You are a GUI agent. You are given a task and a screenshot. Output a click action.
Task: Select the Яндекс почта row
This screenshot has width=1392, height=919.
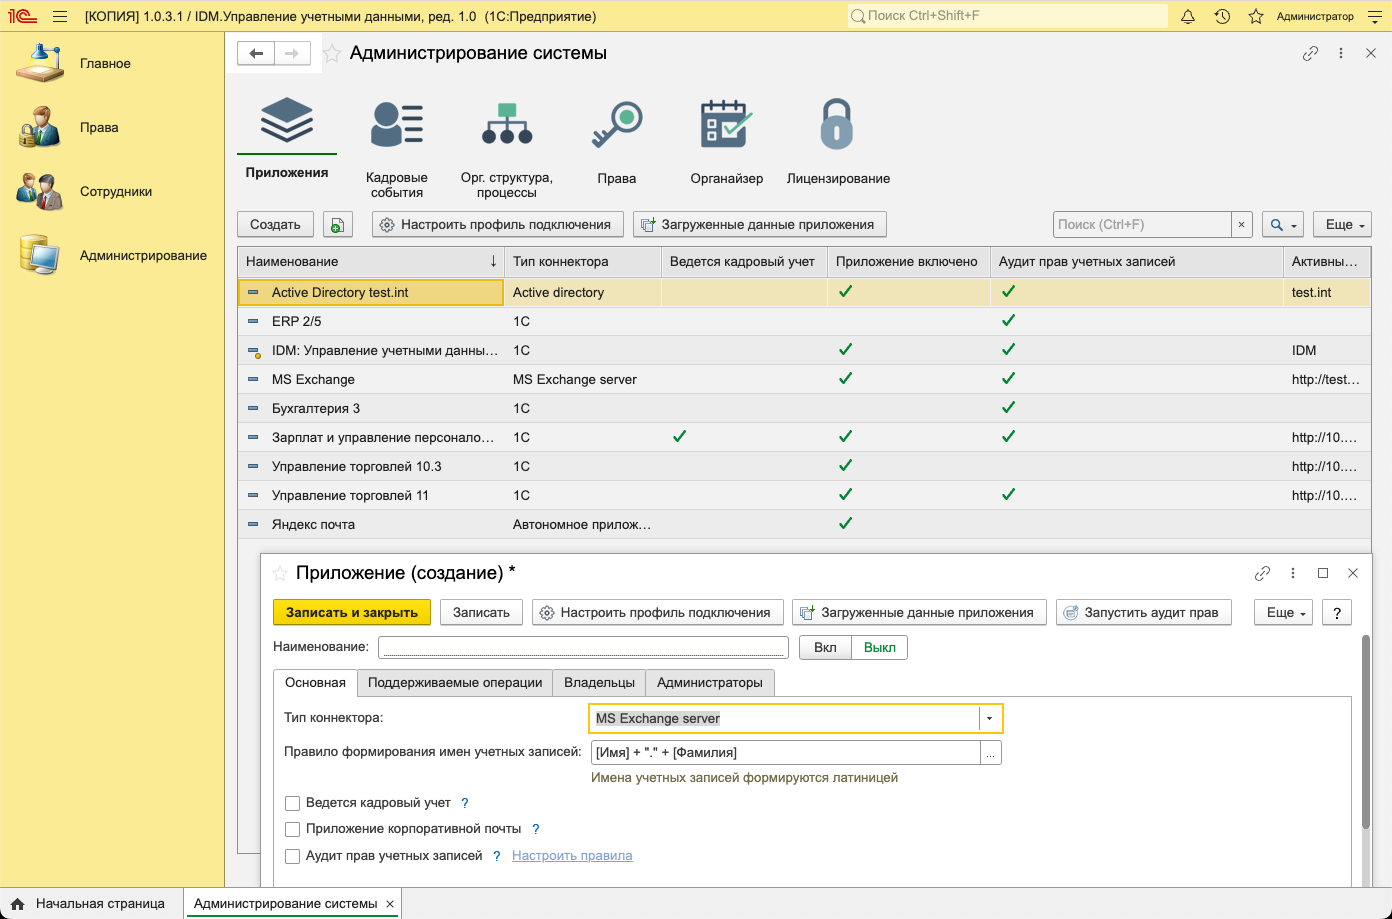click(804, 525)
